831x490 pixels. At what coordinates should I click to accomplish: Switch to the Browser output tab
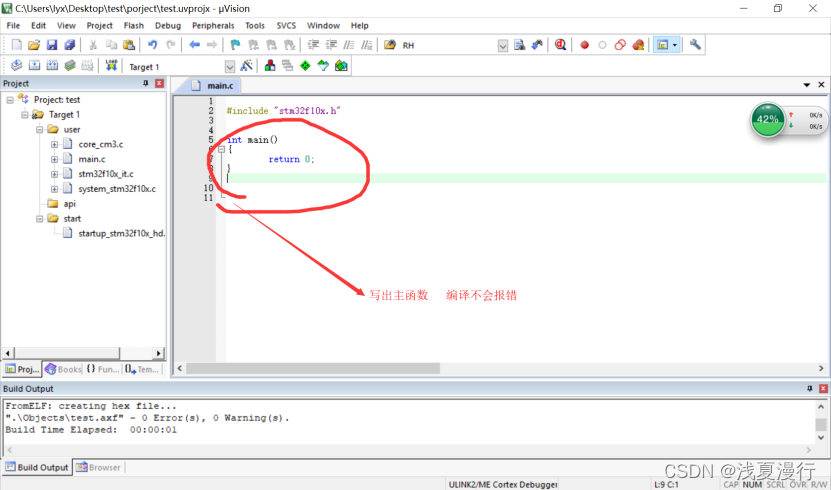[x=98, y=467]
